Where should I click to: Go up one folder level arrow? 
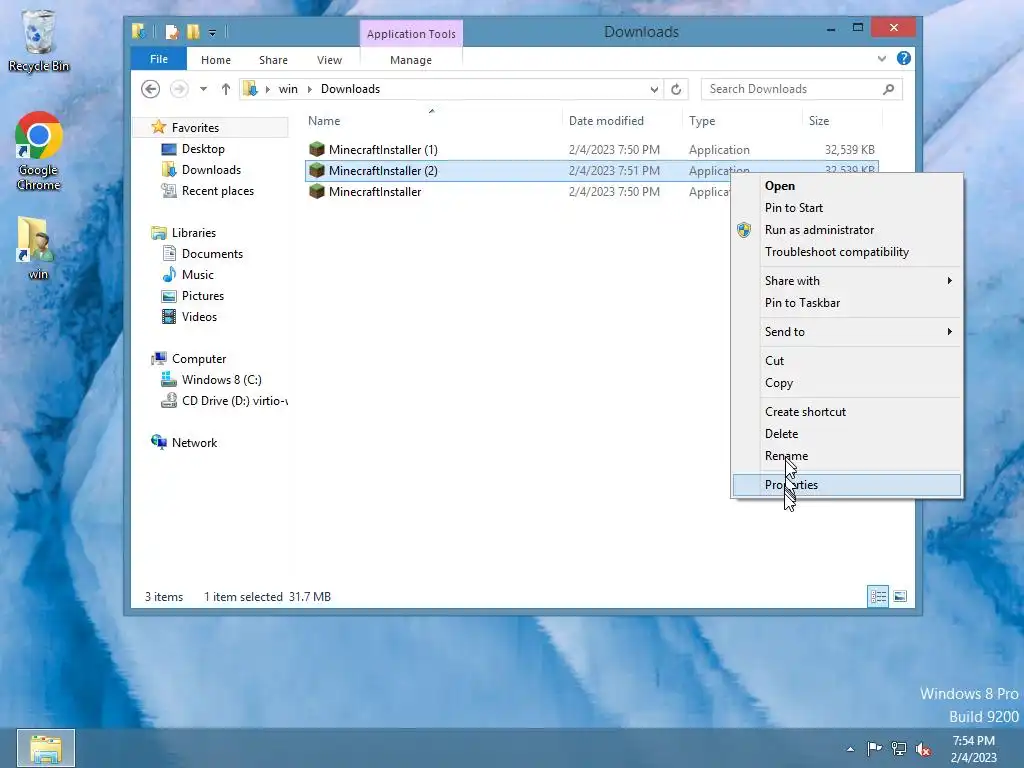click(x=226, y=89)
